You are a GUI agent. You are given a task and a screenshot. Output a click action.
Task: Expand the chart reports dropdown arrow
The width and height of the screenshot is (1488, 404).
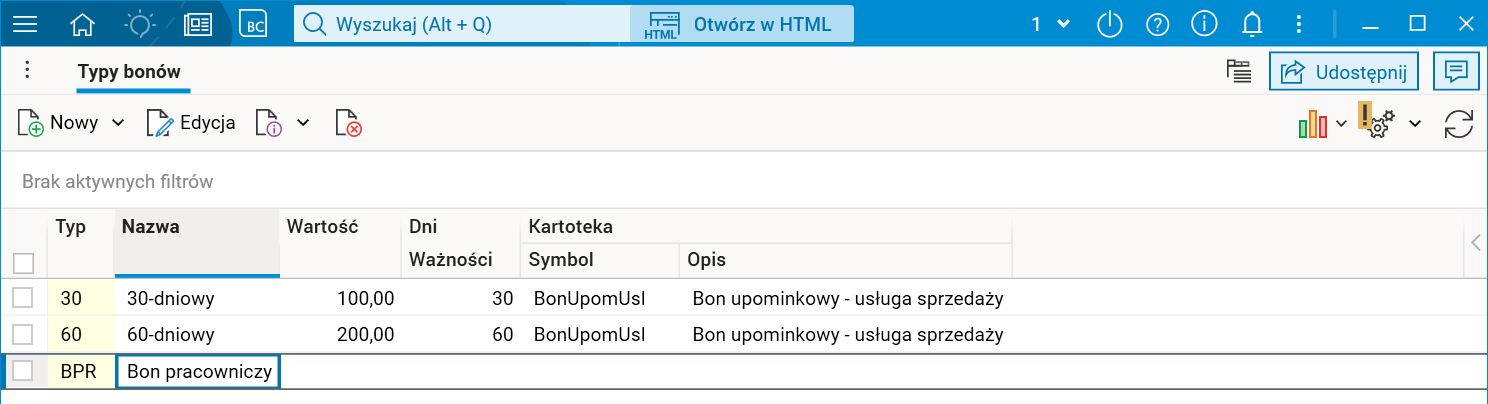tap(1341, 123)
